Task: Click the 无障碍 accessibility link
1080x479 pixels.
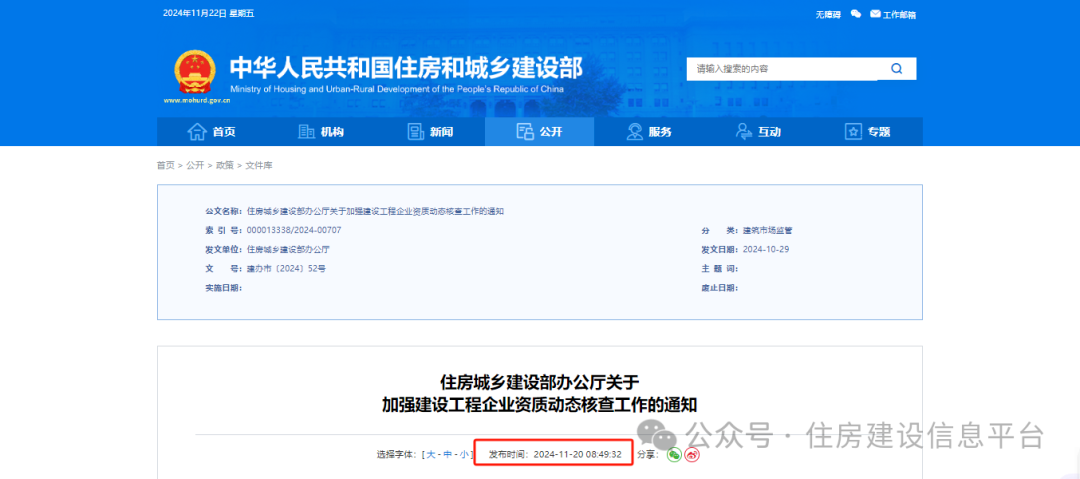Action: pos(827,14)
